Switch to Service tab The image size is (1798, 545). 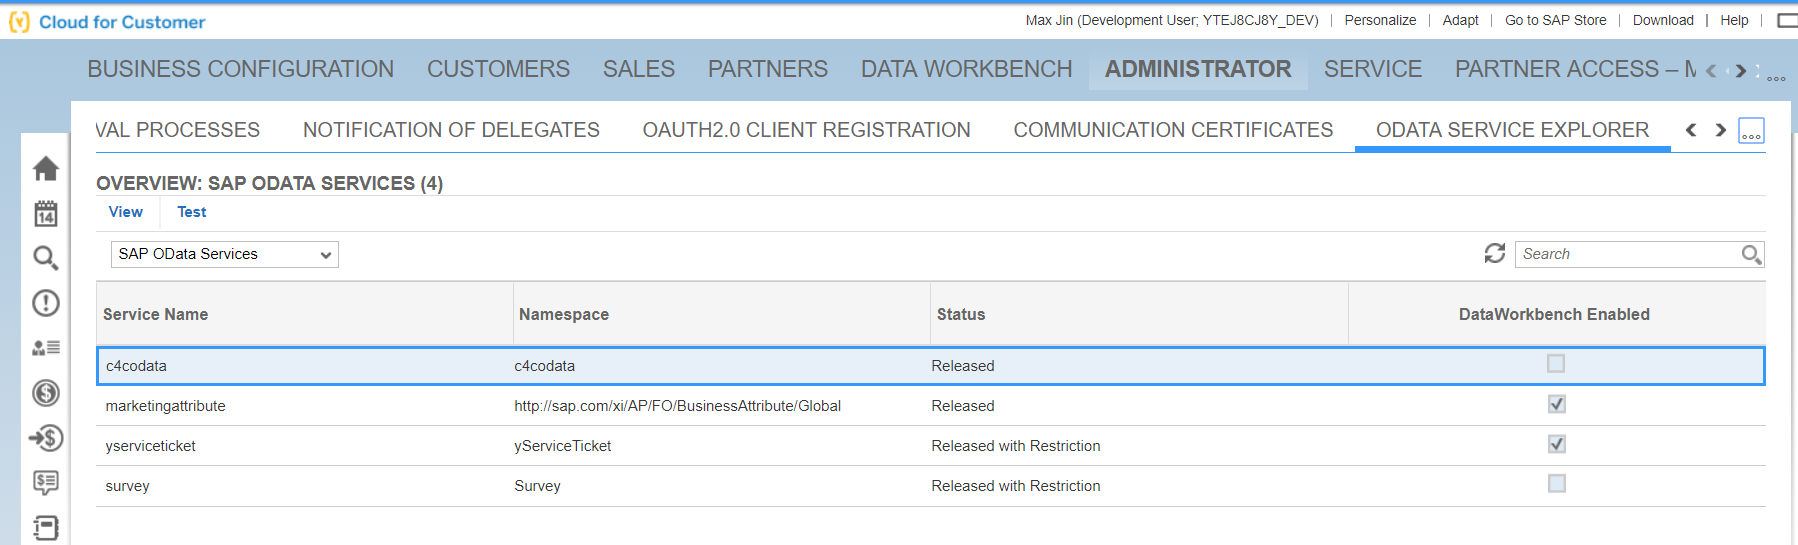click(x=1373, y=69)
